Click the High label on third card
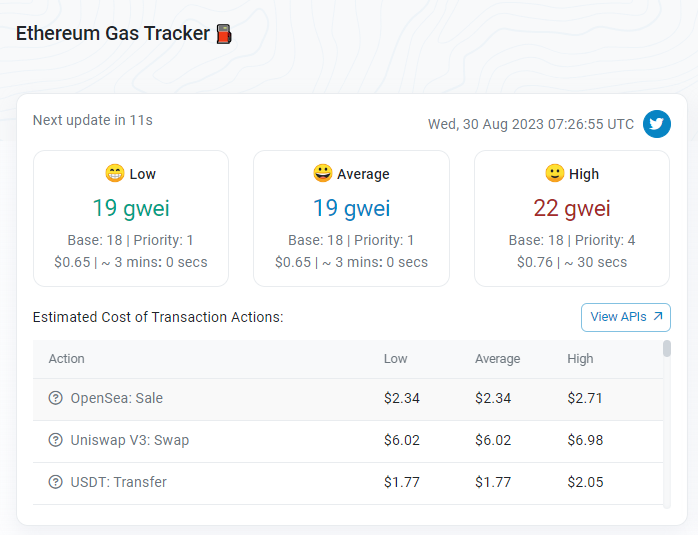The width and height of the screenshot is (698, 535). coord(584,174)
